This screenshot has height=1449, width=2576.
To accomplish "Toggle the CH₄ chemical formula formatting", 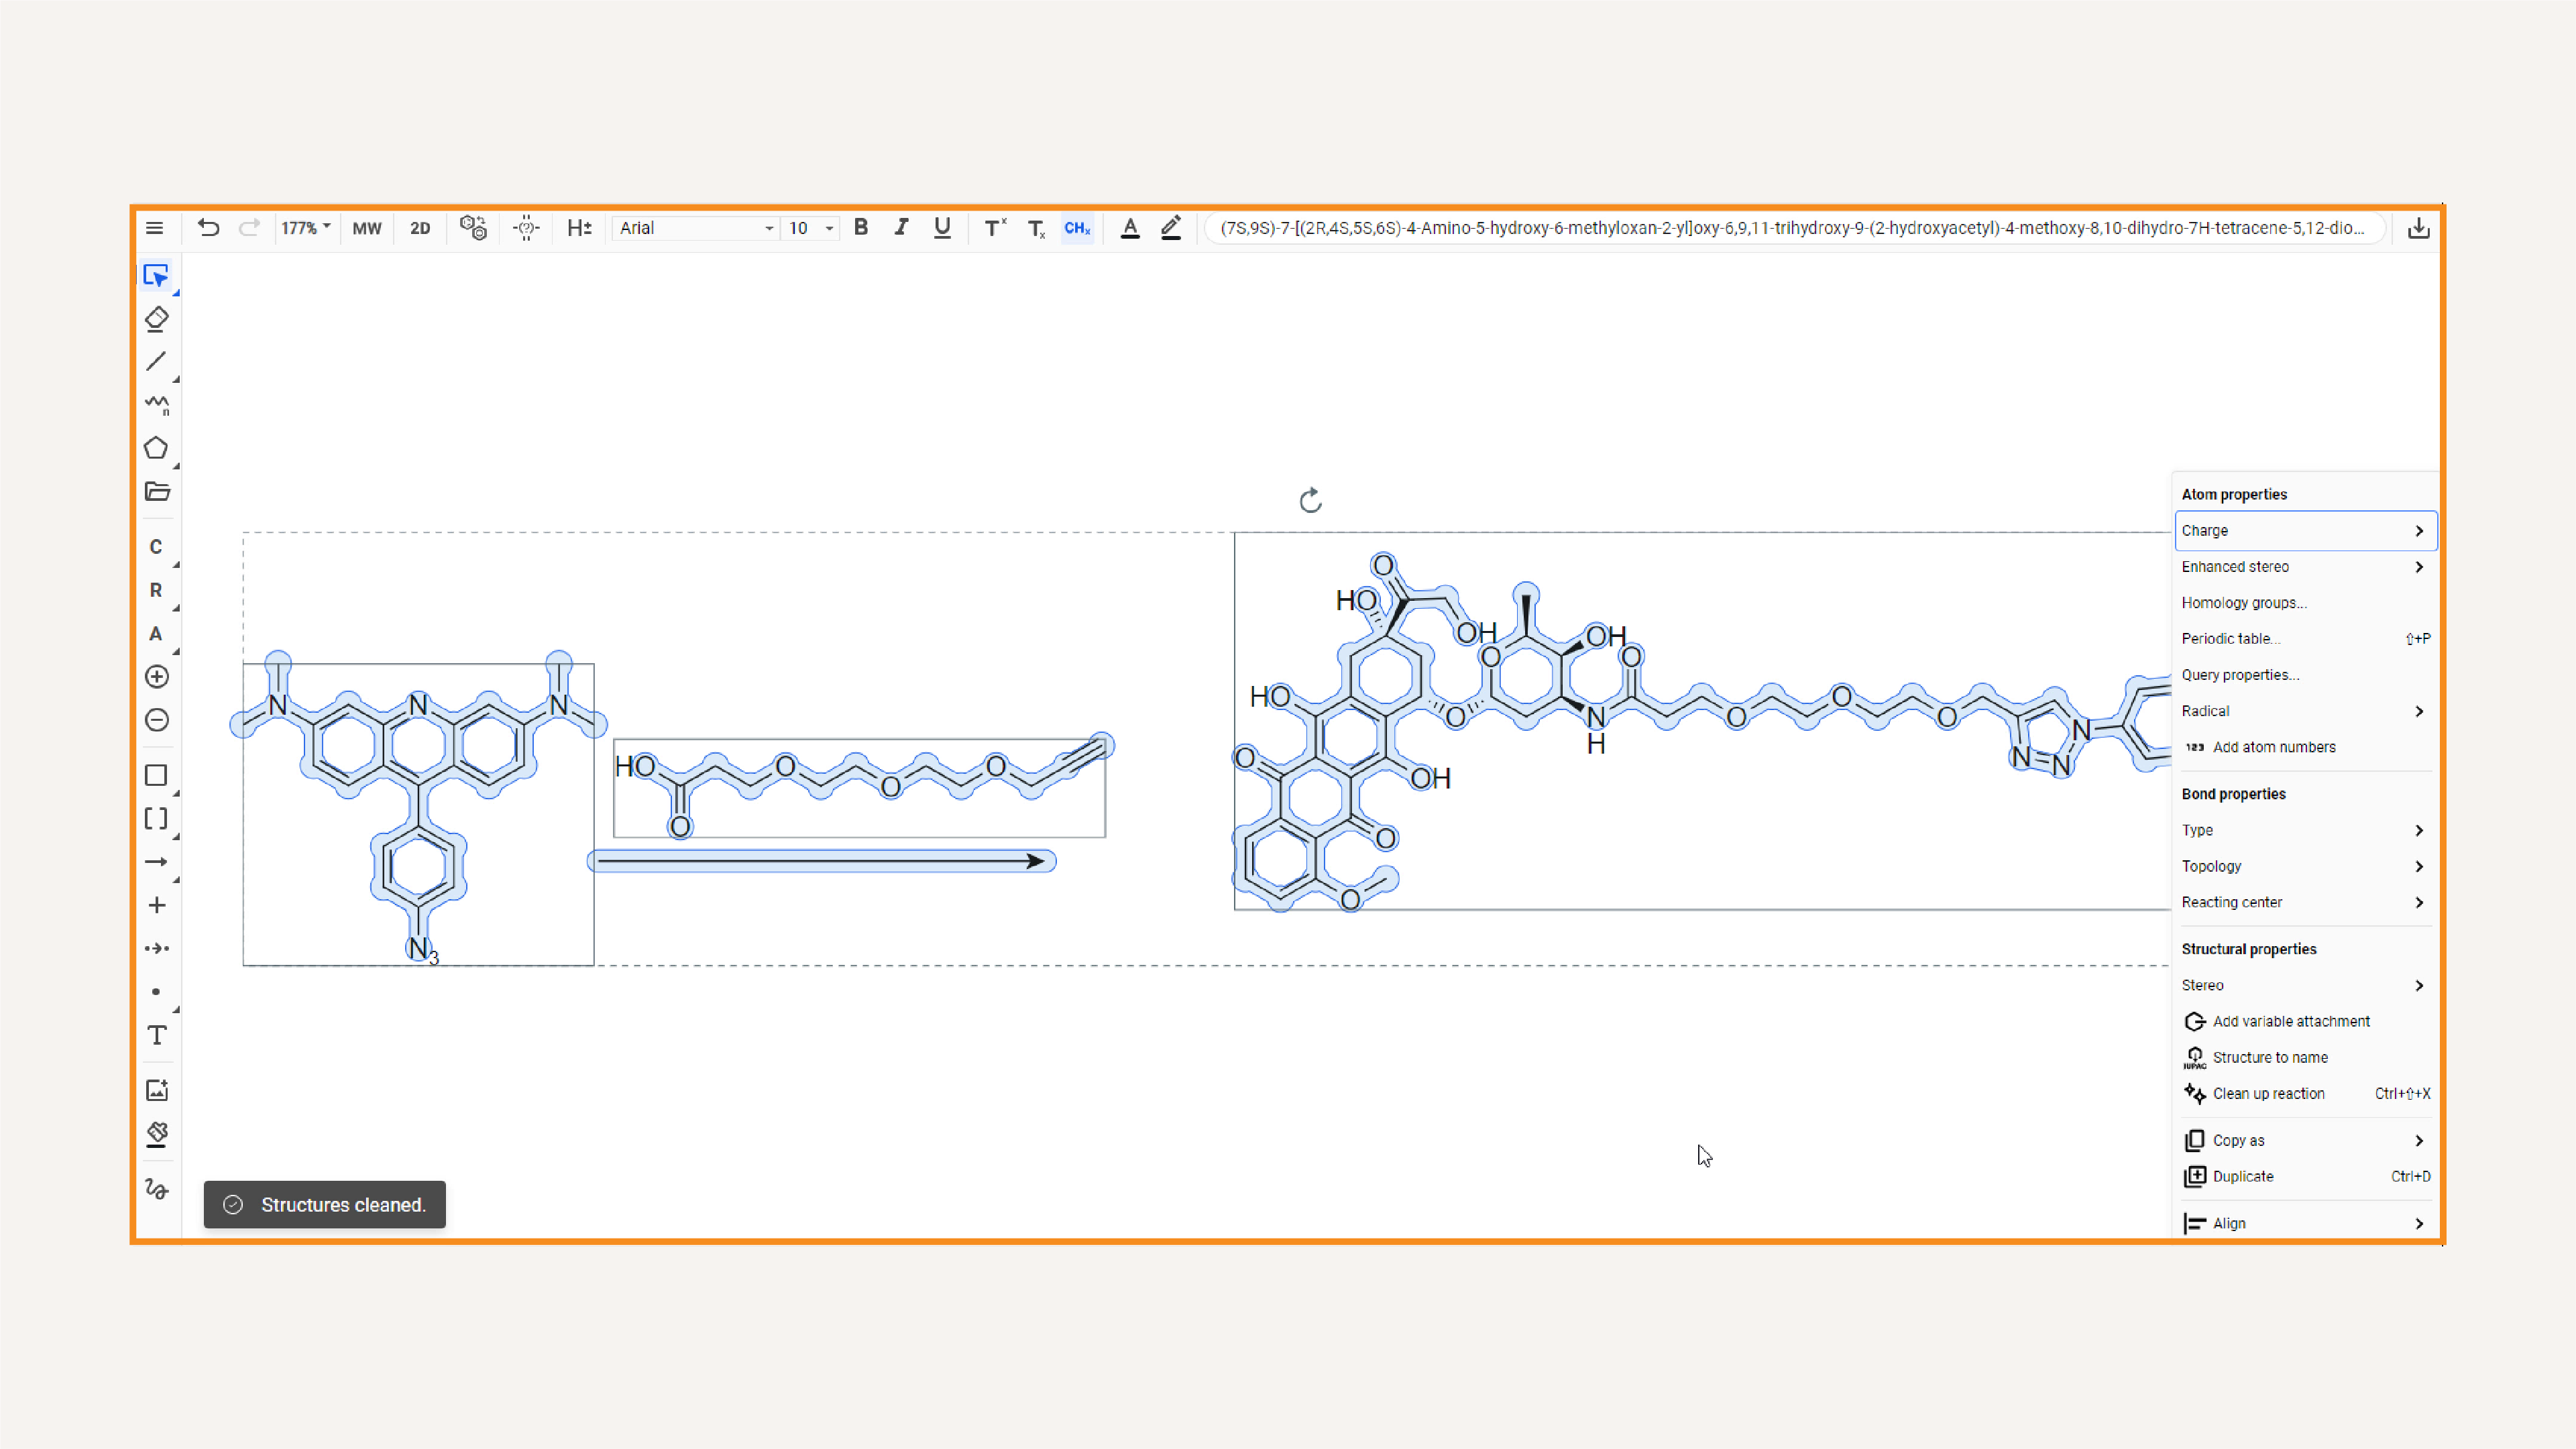I will click(x=1077, y=228).
